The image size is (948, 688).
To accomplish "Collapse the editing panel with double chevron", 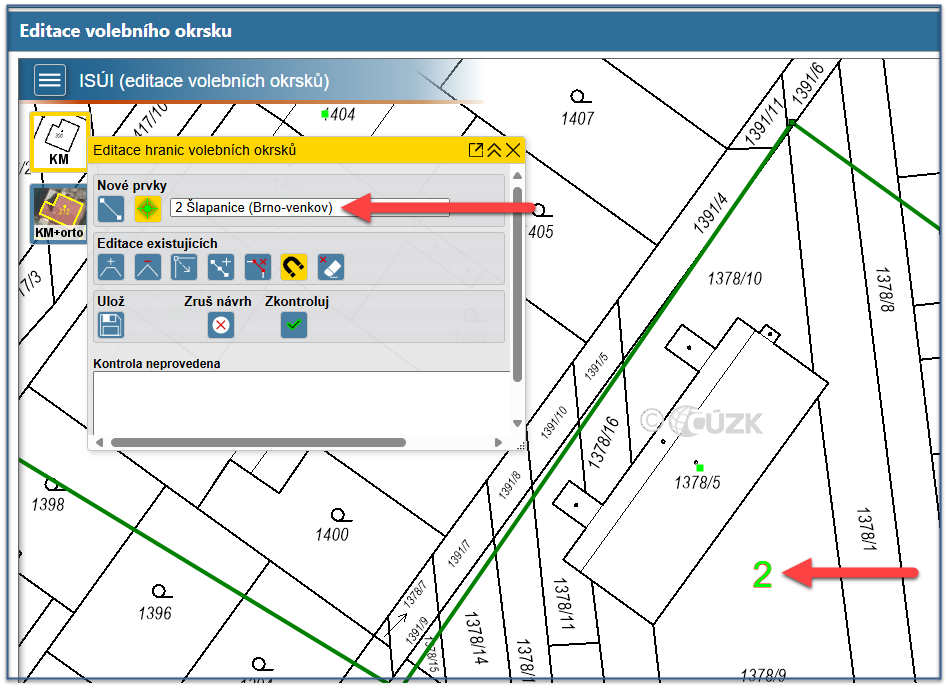I will pos(494,150).
